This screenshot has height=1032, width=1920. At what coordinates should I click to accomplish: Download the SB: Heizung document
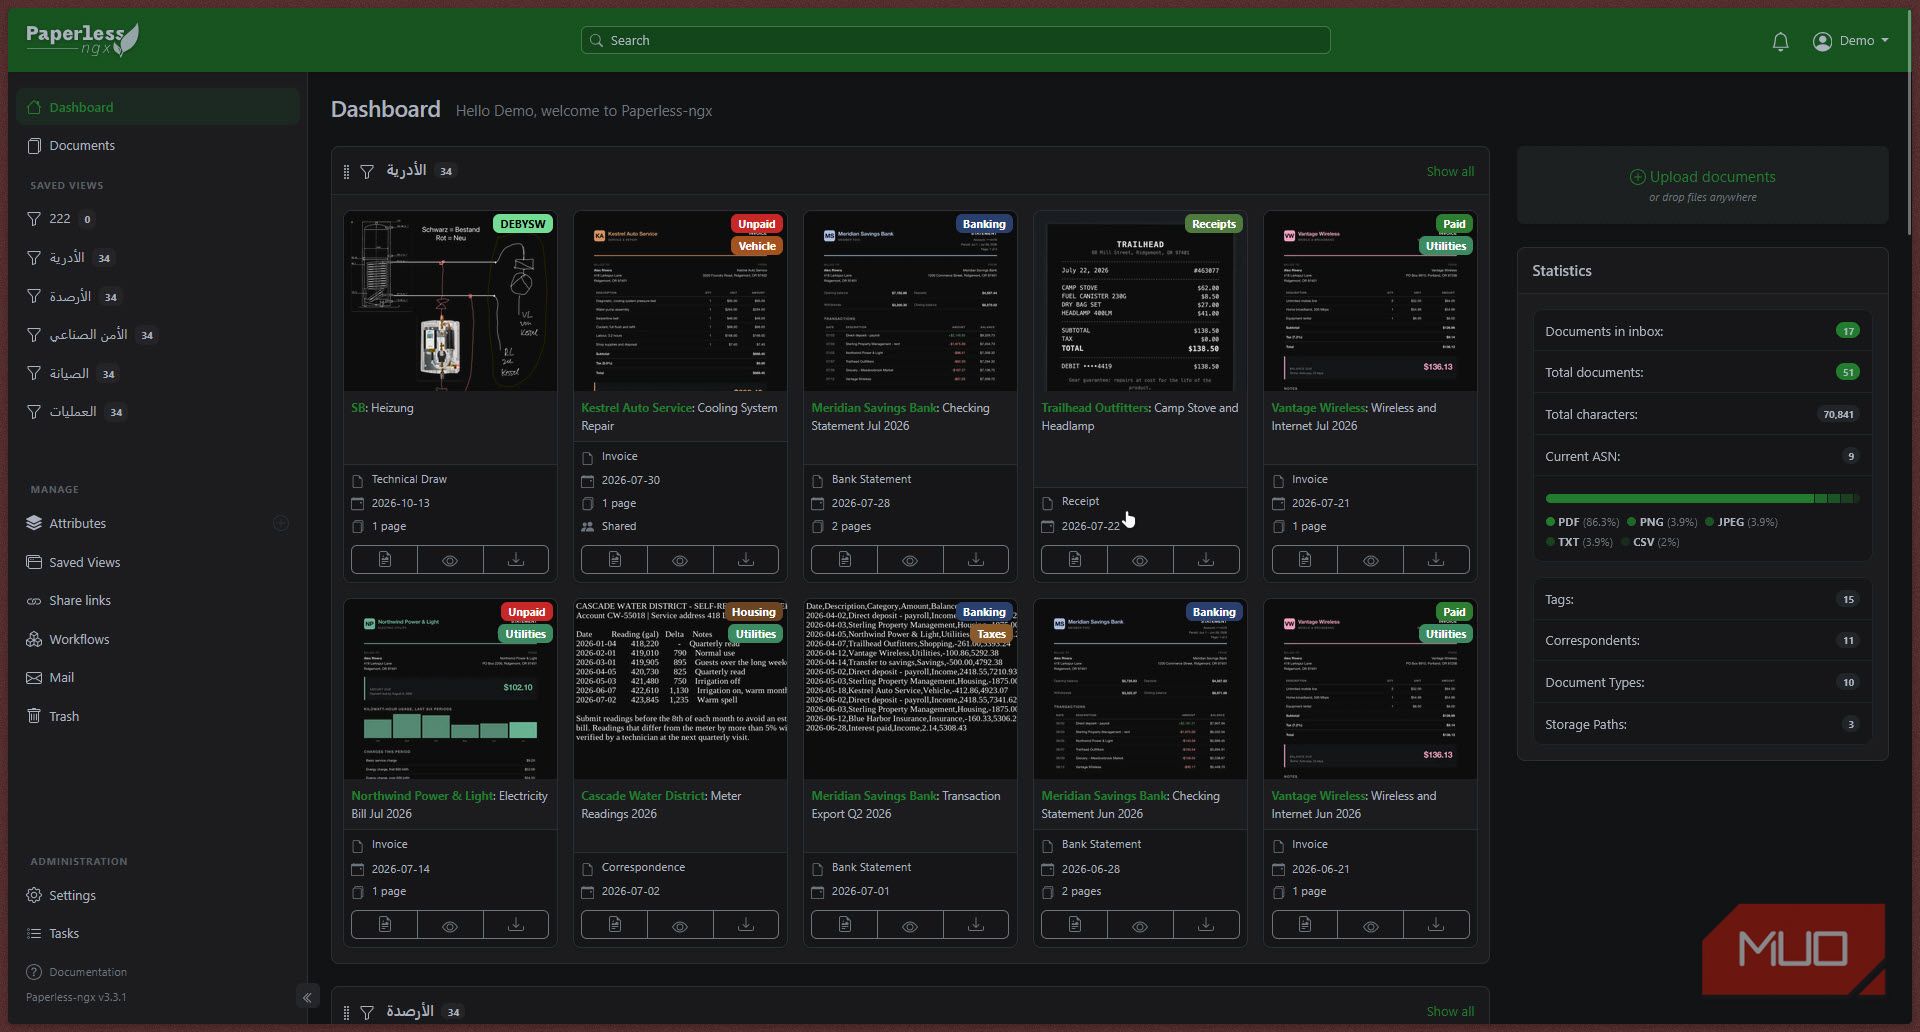click(x=516, y=560)
